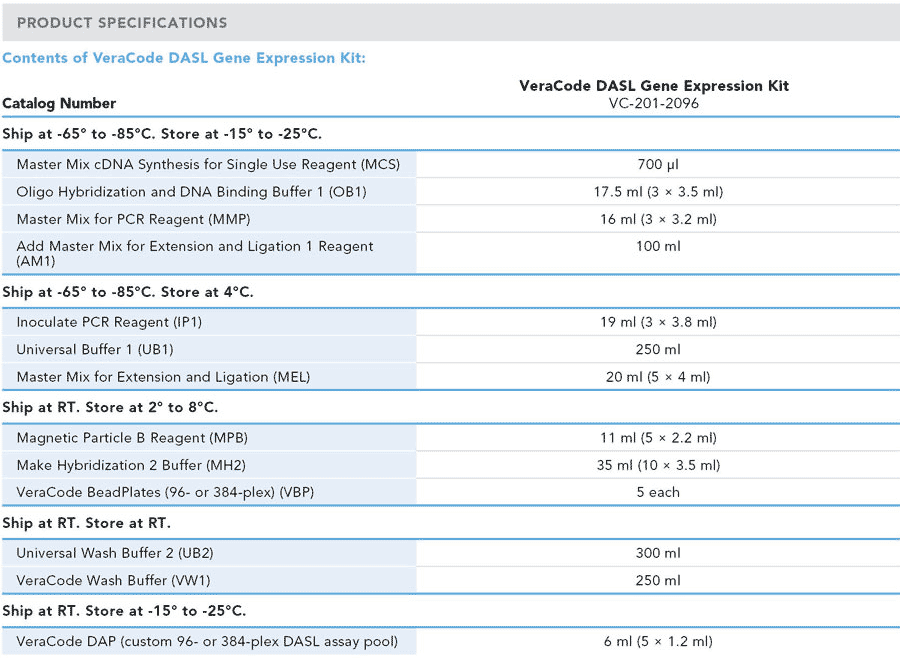
Task: Click 'VeraCode DAP (custom 96- or 384-plex DASL assay pool)'
Action: [207, 642]
